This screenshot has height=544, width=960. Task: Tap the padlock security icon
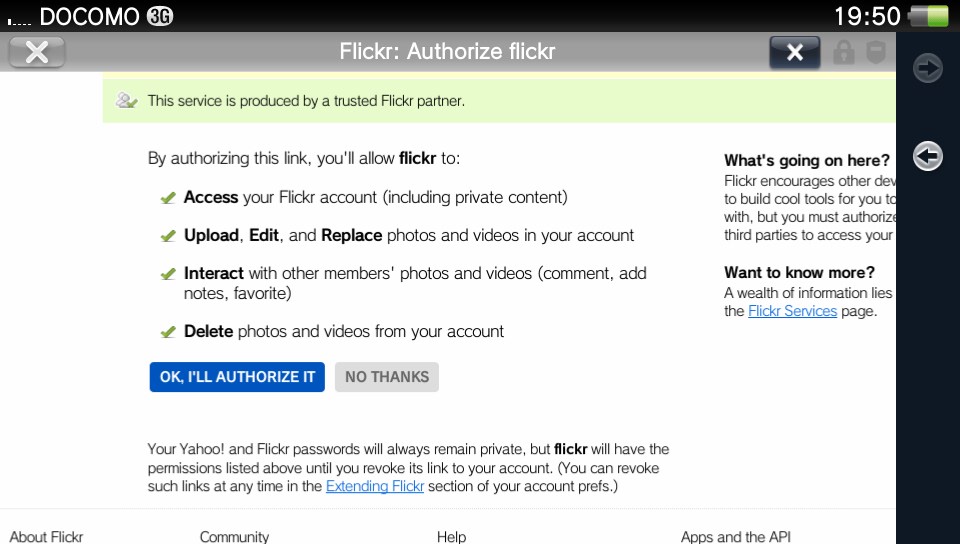[x=844, y=53]
